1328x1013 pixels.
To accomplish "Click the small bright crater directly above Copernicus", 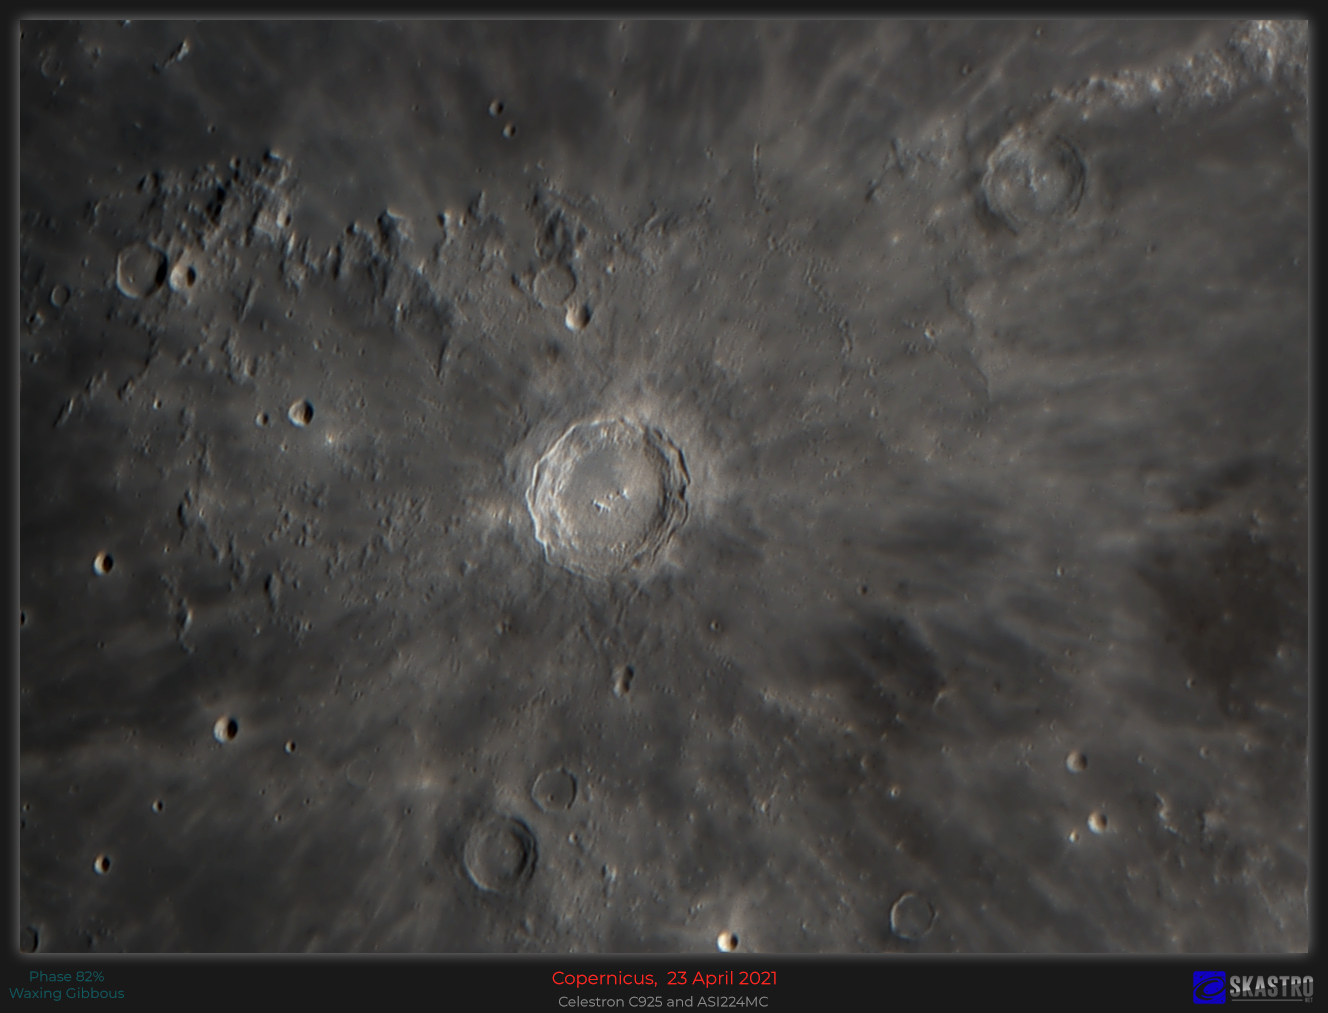I will (x=577, y=317).
